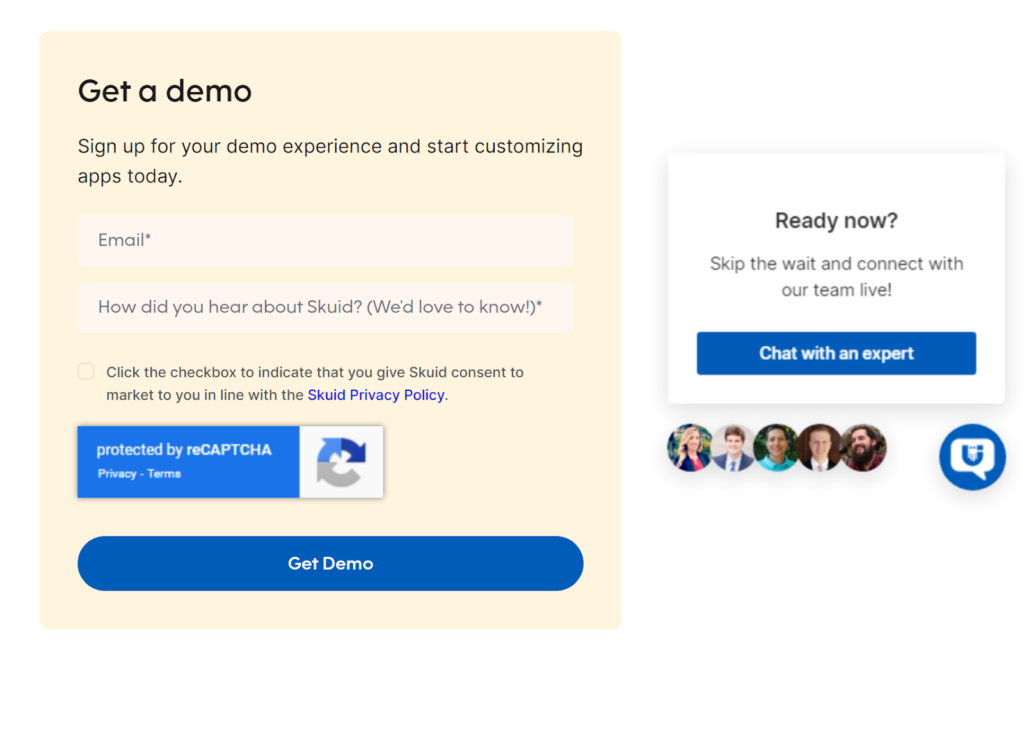Screen dimensions: 1024x736
Task: Click the blonde woman's team avatar
Action: coord(690,447)
